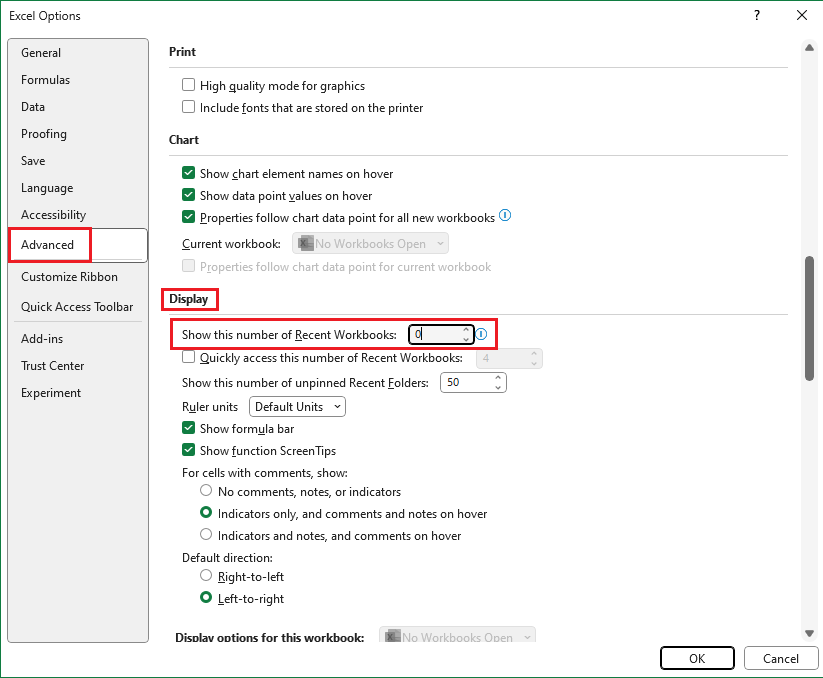Viewport: 823px width, 678px height.
Task: Choose Indicators and notes, comments on hover
Action: pyautogui.click(x=206, y=535)
